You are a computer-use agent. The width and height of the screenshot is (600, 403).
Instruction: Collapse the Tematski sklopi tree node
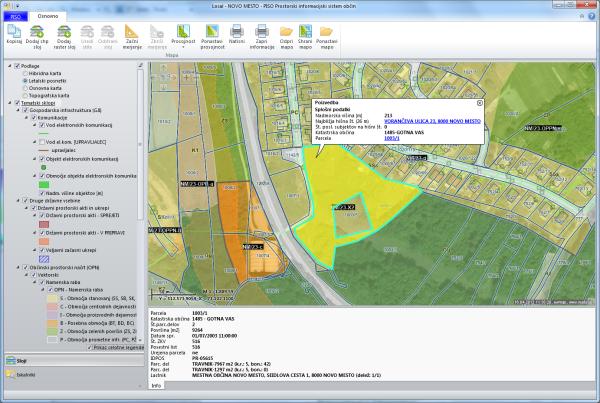(9, 102)
